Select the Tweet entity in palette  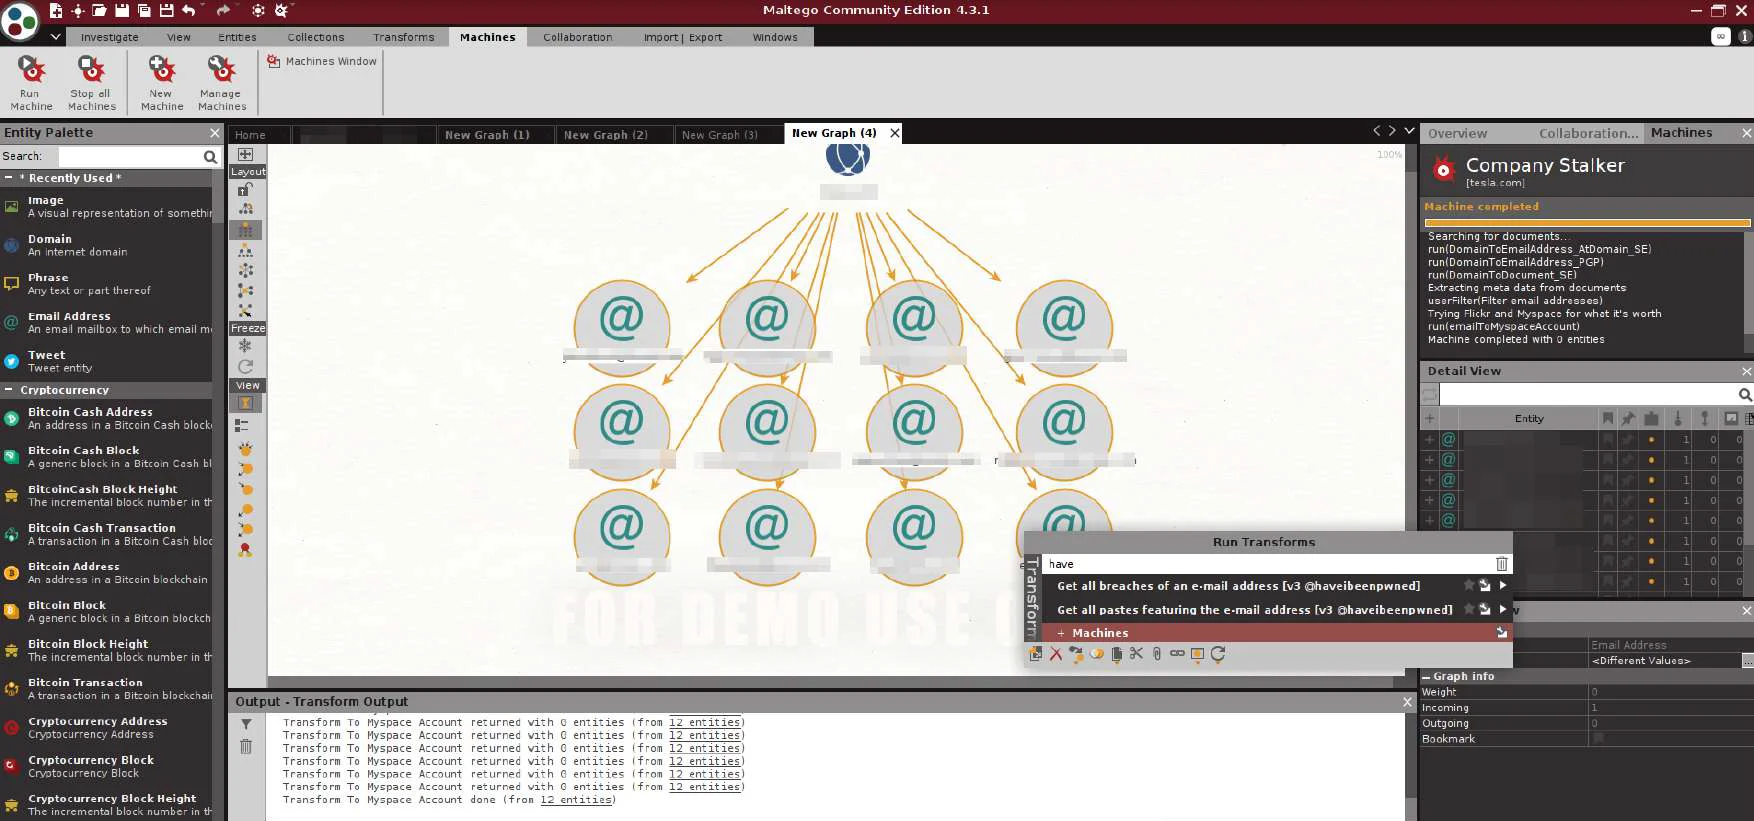tap(106, 361)
